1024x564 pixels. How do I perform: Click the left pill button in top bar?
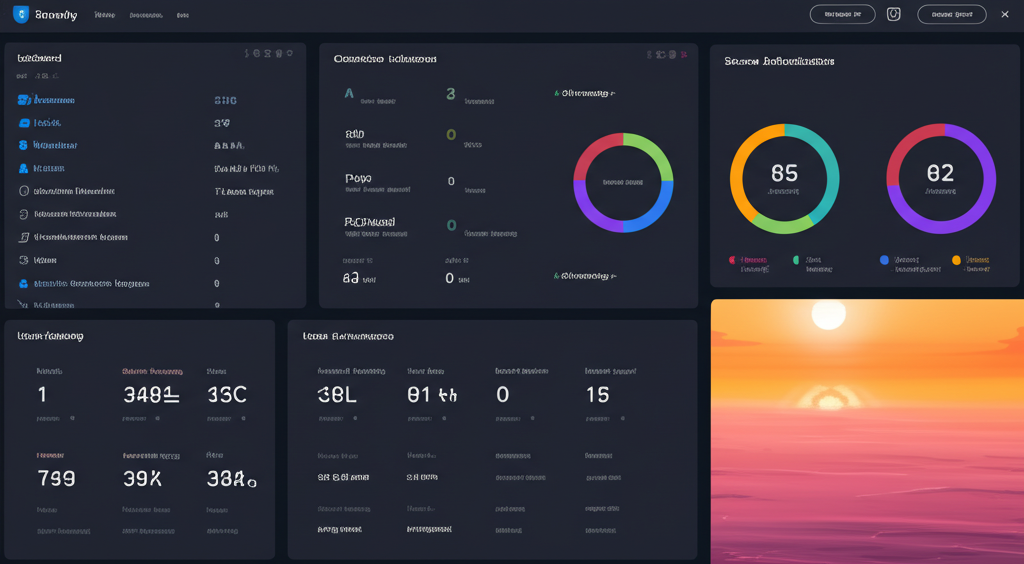[842, 14]
